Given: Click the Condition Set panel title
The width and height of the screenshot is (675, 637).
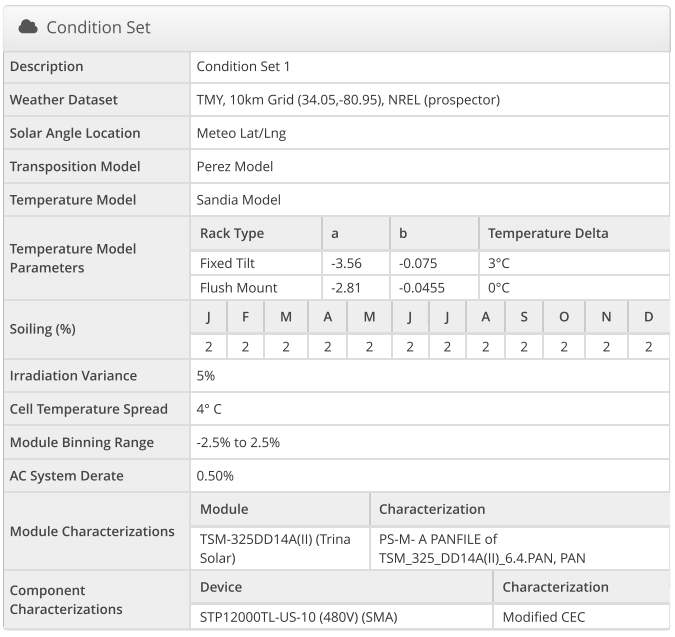Looking at the screenshot, I should pos(98,27).
